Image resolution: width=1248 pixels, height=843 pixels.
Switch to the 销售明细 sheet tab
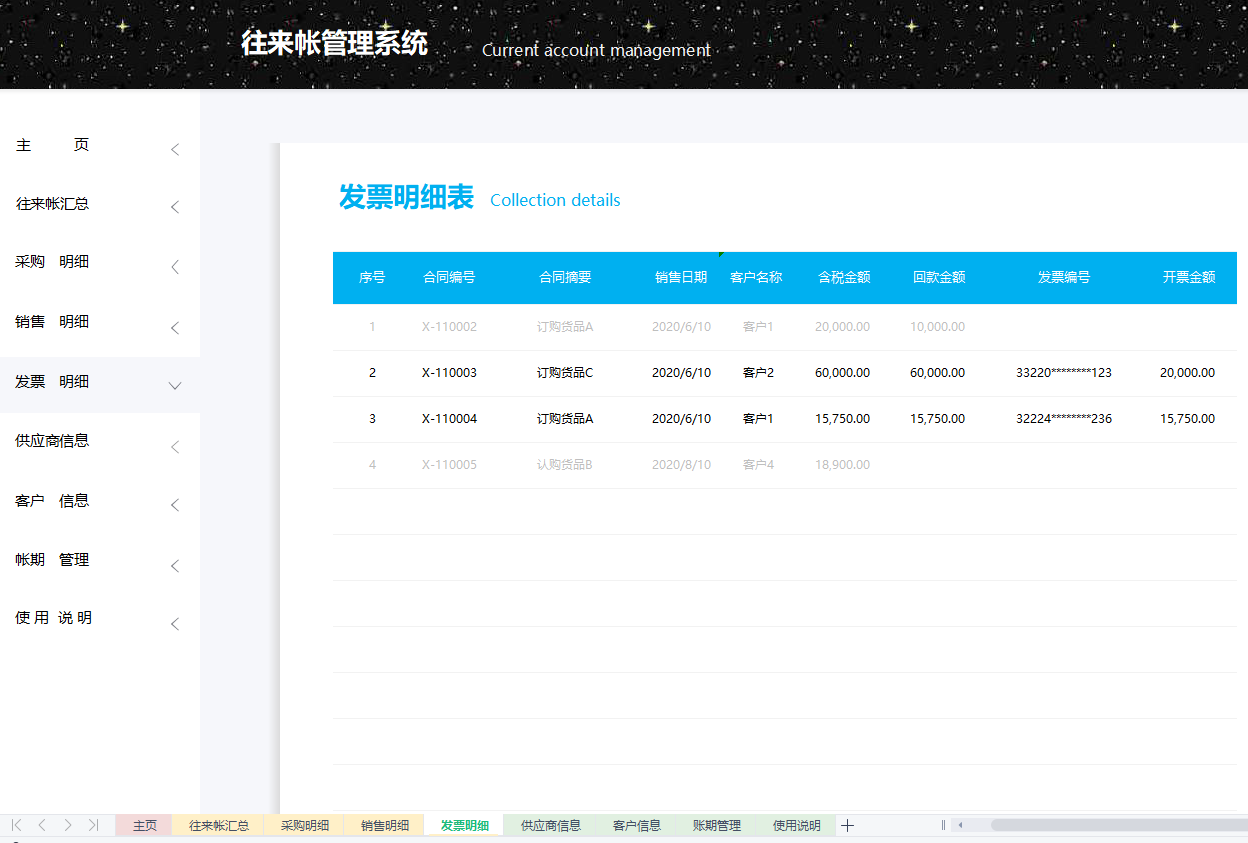click(383, 825)
